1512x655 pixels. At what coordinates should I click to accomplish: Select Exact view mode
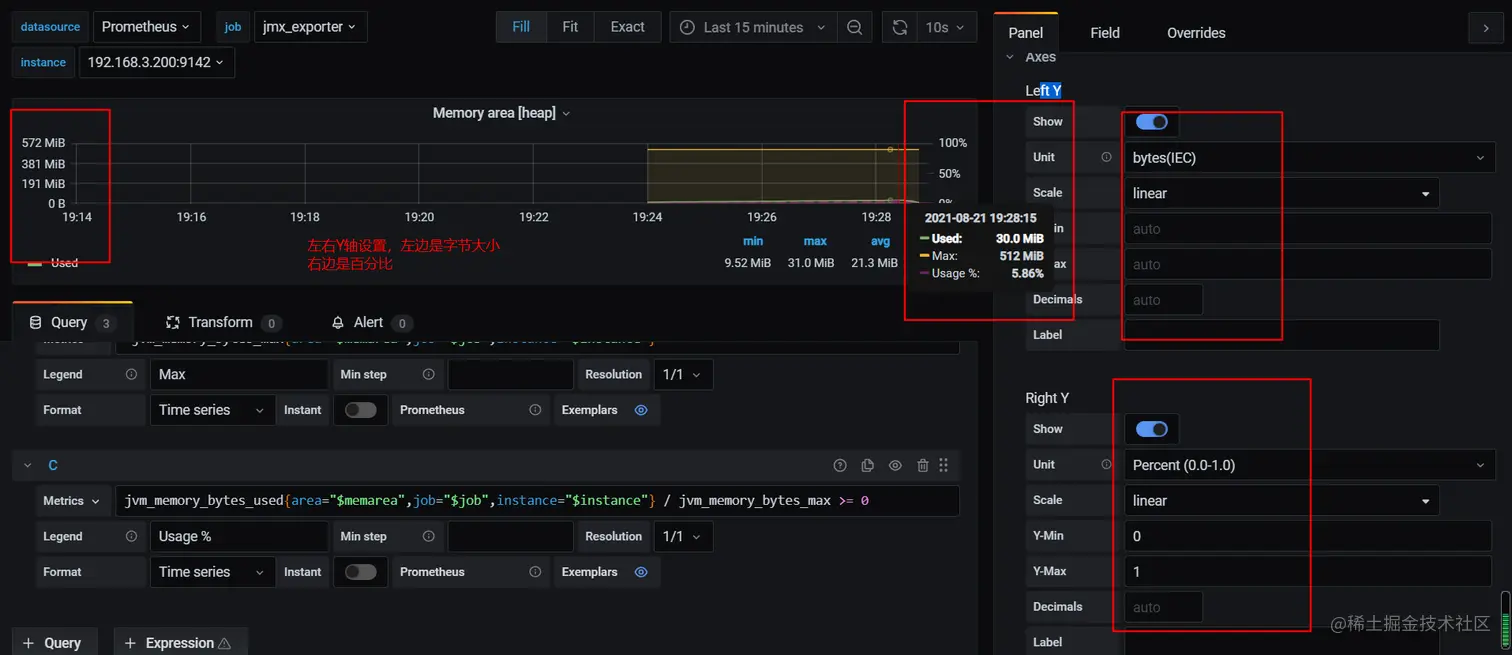[627, 27]
